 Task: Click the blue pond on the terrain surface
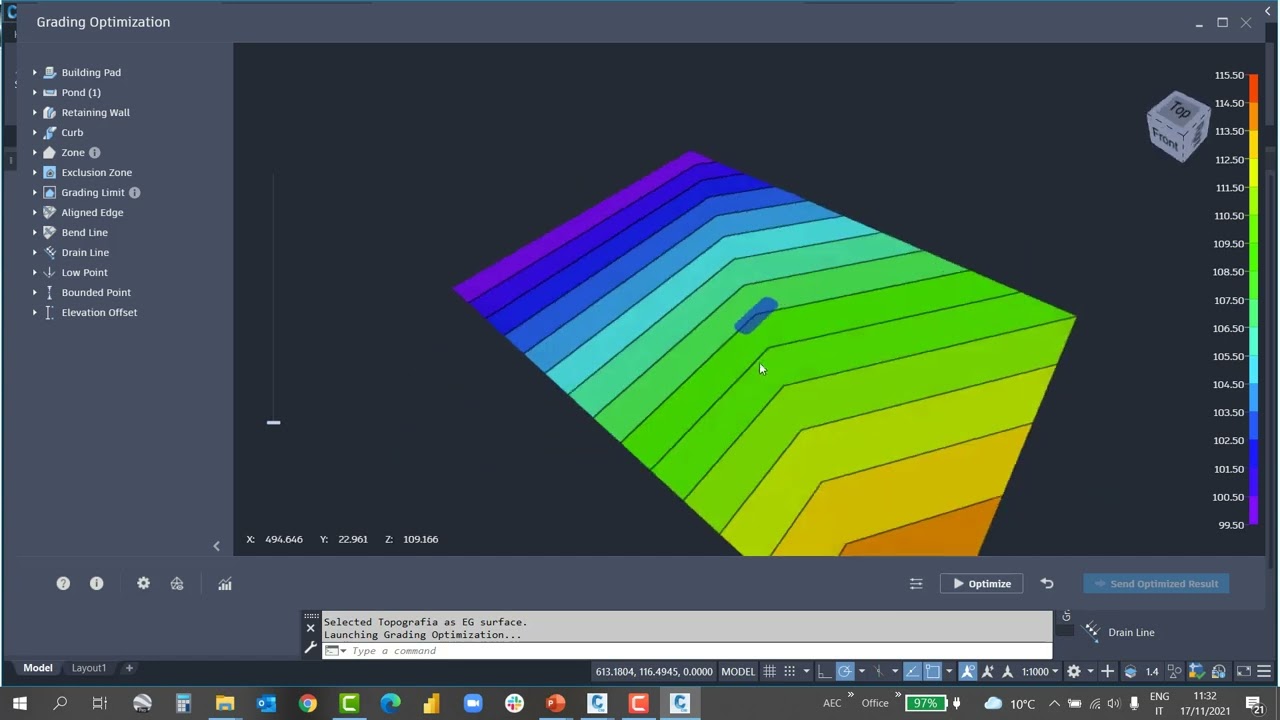tap(756, 315)
